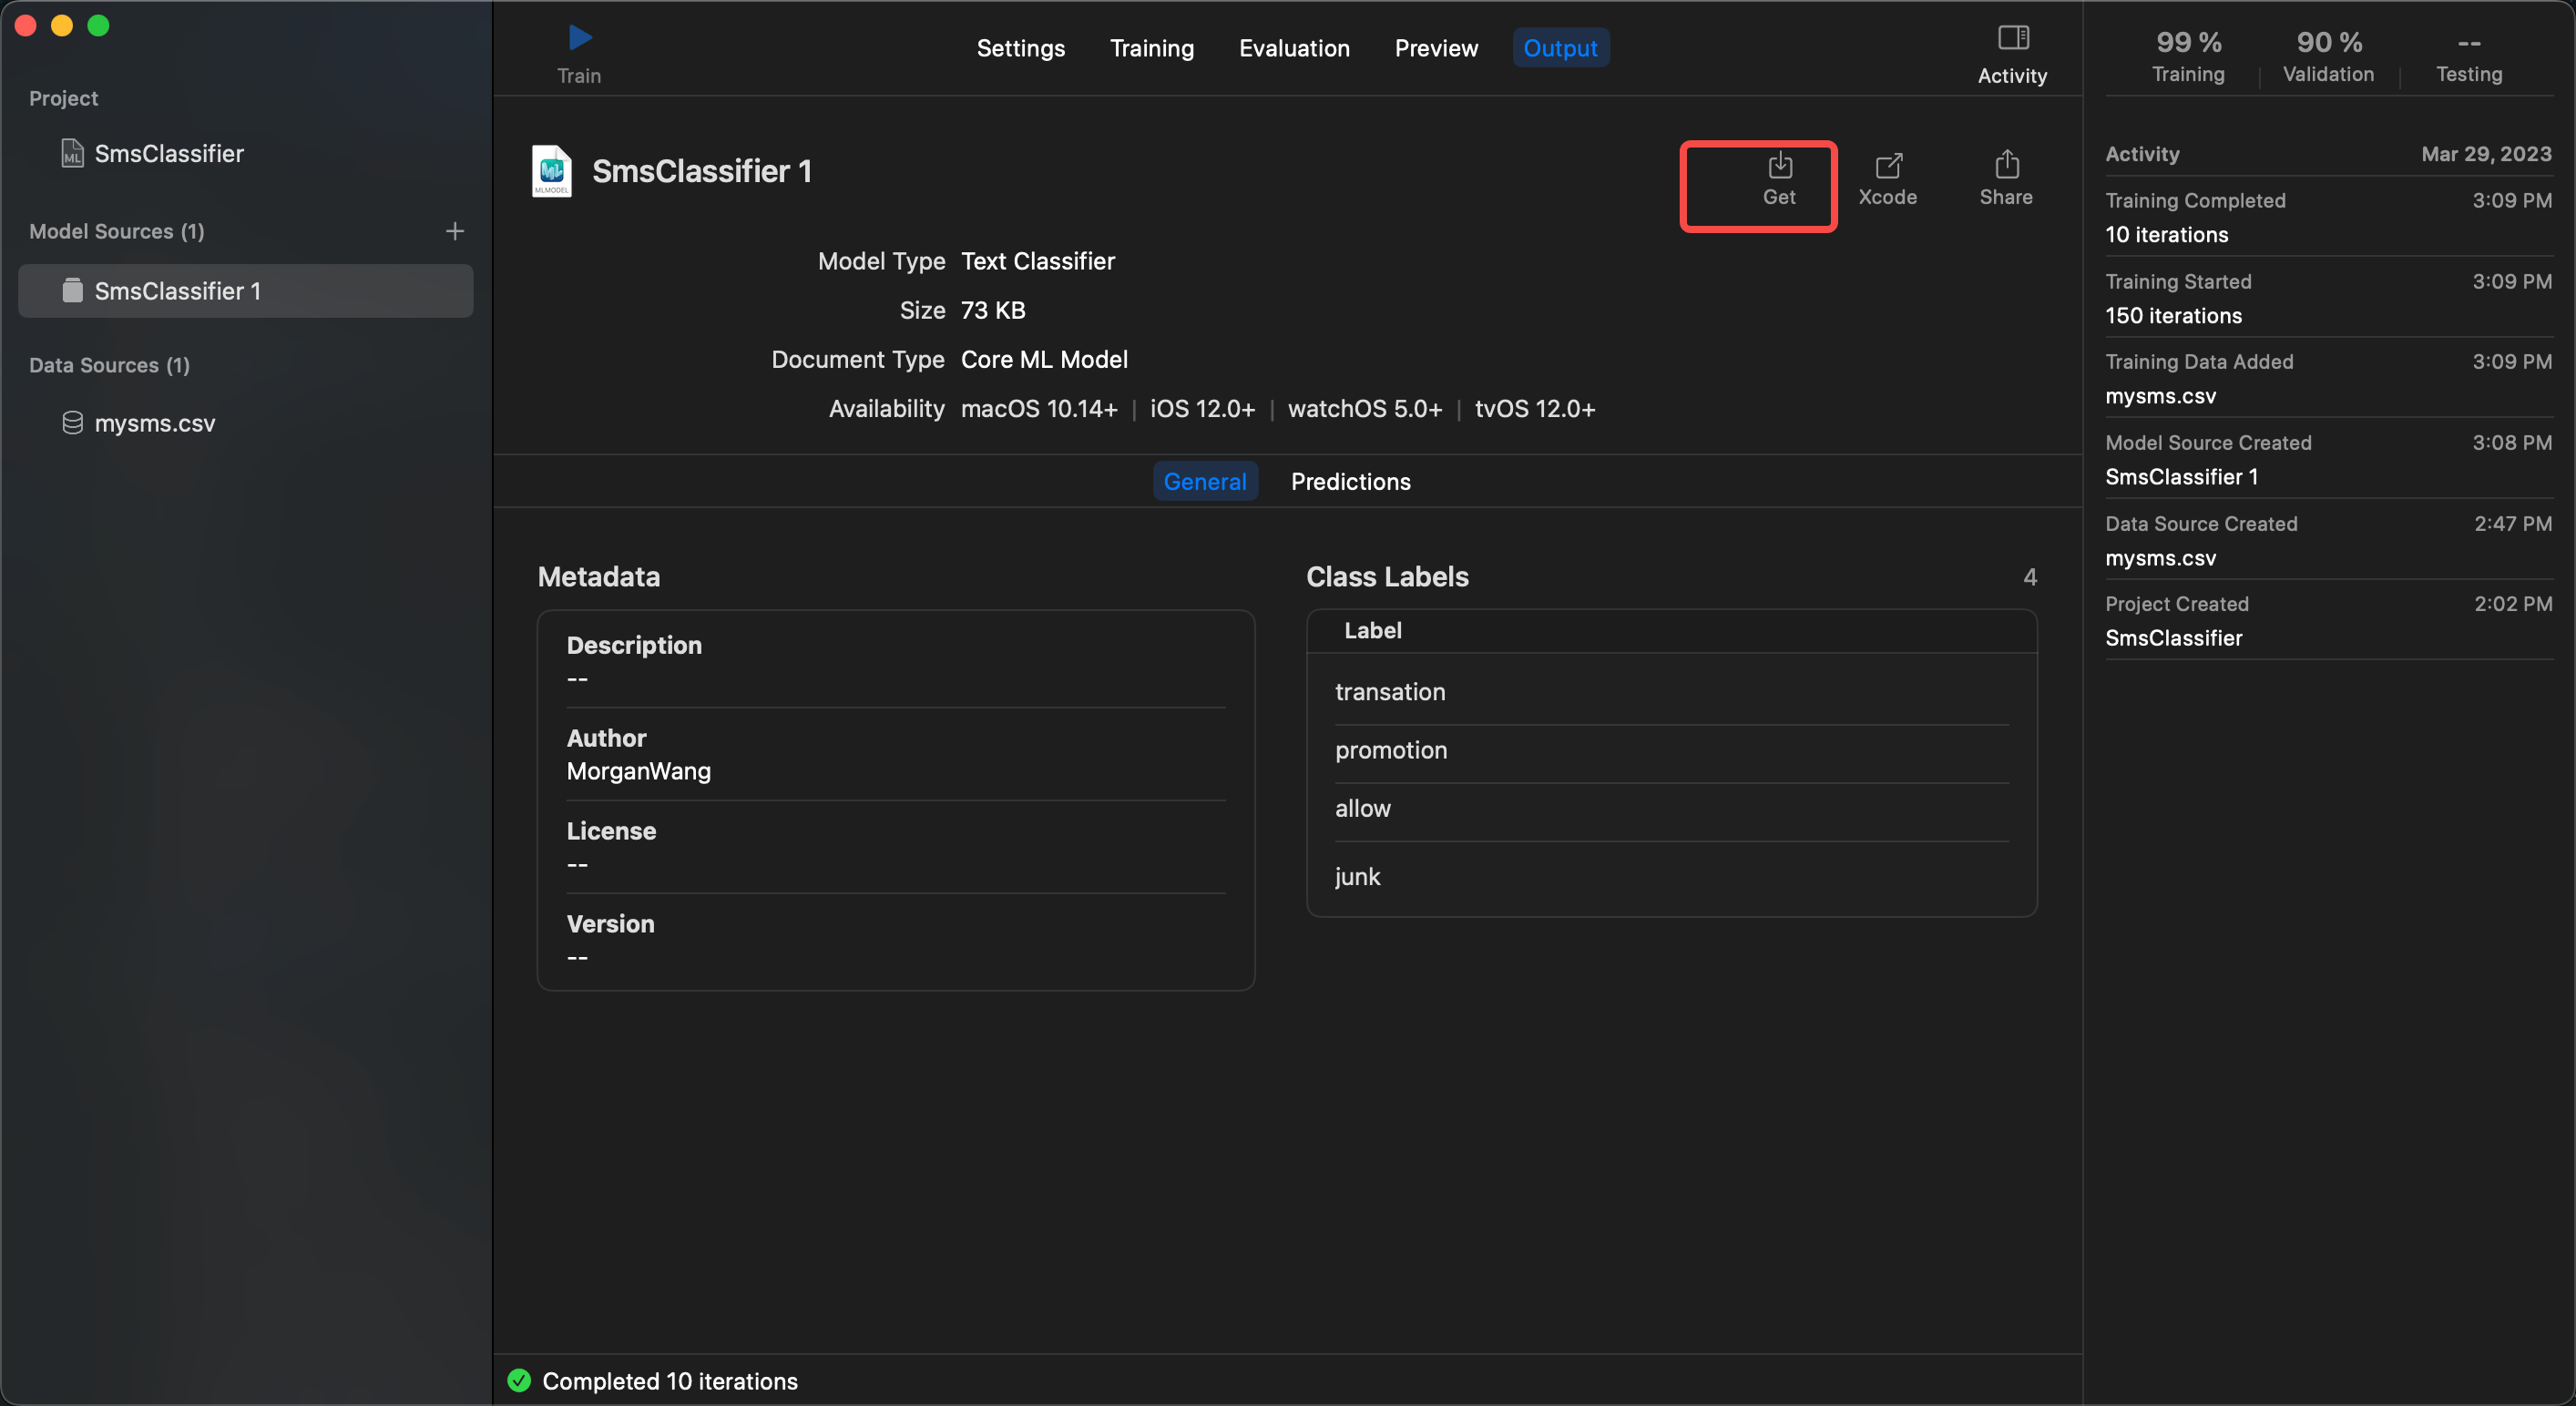The width and height of the screenshot is (2576, 1406).
Task: Select SmsClassifier 1 model source
Action: click(177, 291)
